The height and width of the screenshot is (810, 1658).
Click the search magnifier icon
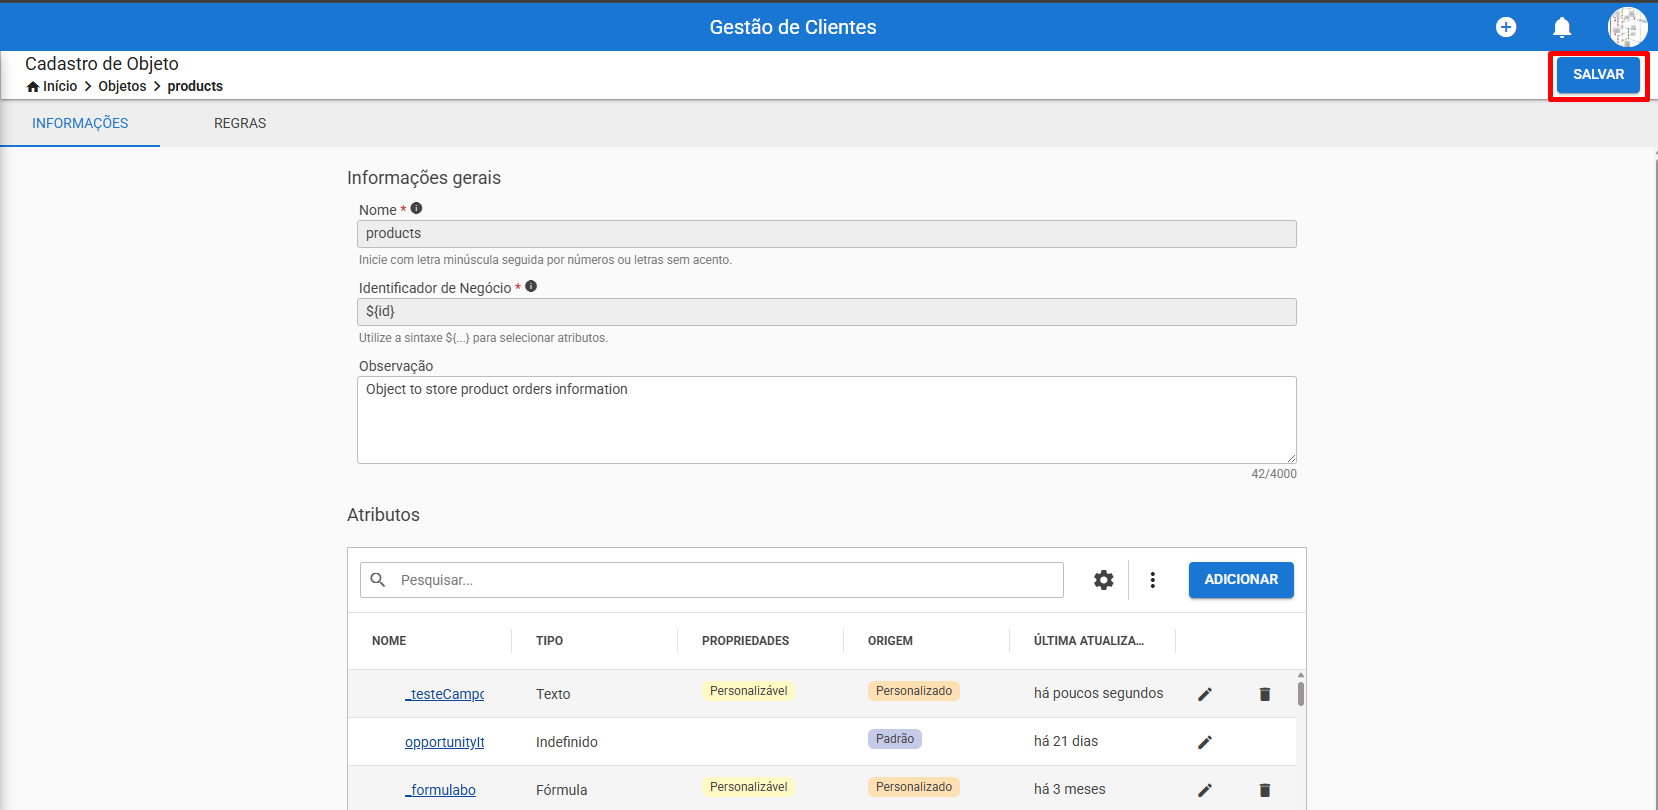378,580
